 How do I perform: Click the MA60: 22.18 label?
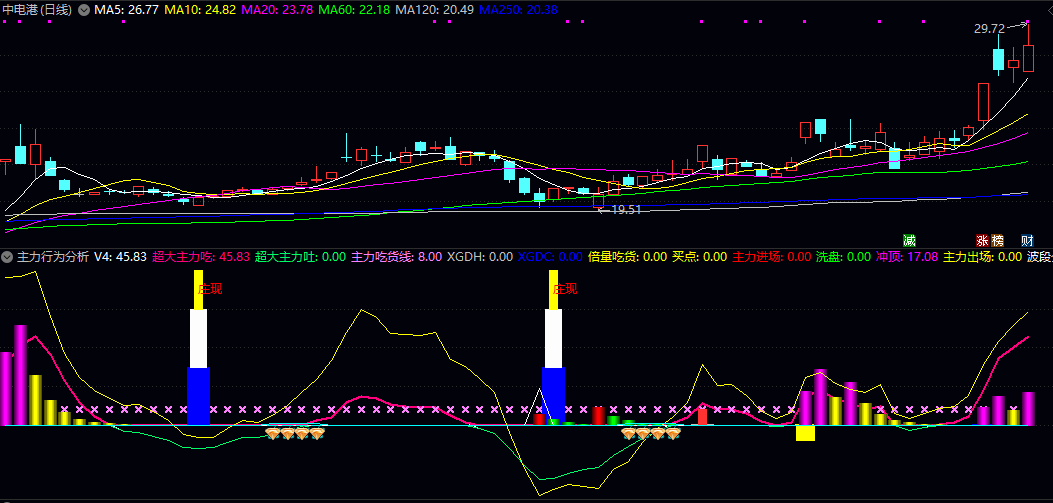pos(354,10)
